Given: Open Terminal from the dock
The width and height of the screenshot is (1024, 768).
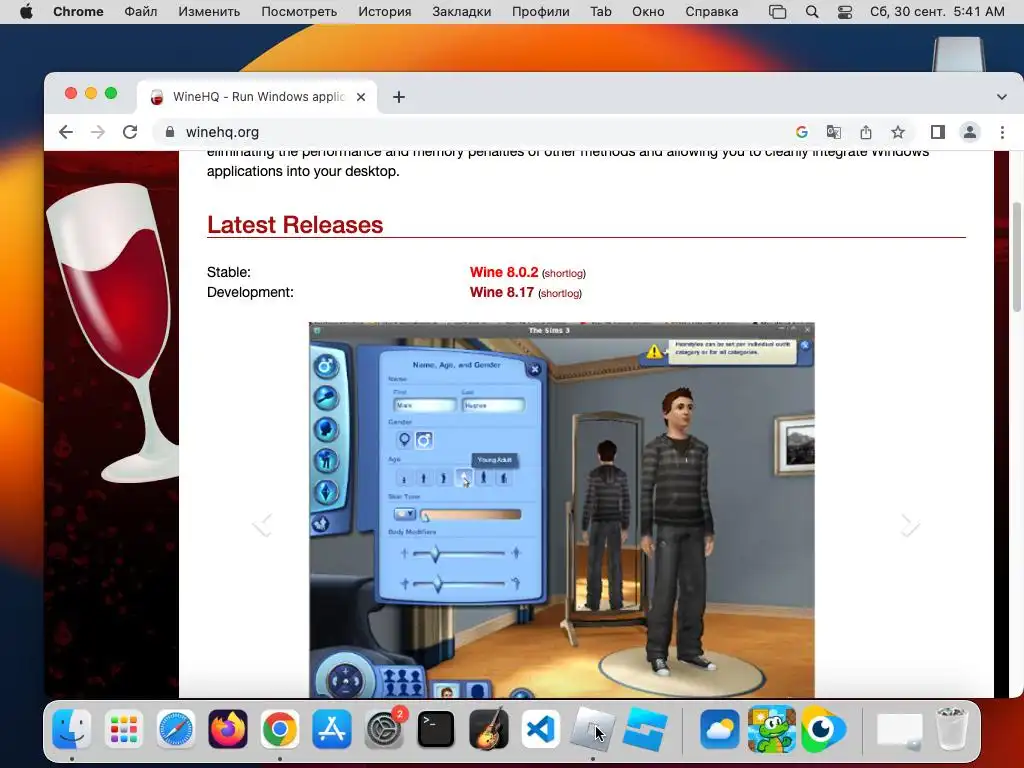Looking at the screenshot, I should click(x=436, y=729).
